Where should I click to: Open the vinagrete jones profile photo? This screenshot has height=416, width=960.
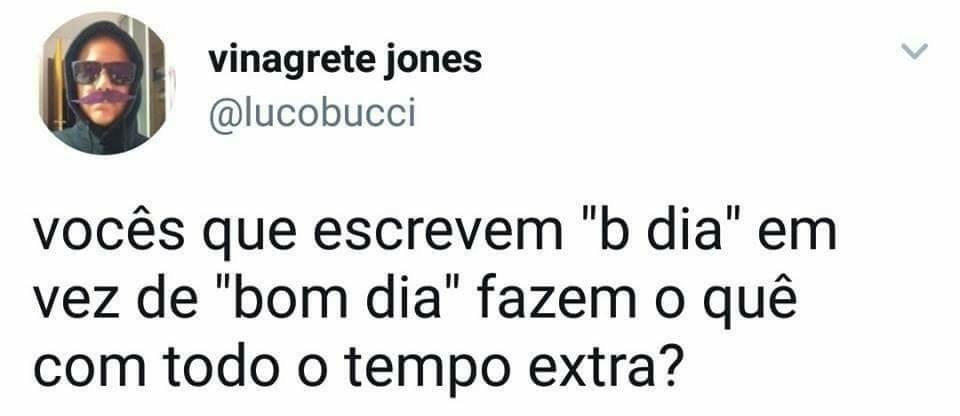104,84
